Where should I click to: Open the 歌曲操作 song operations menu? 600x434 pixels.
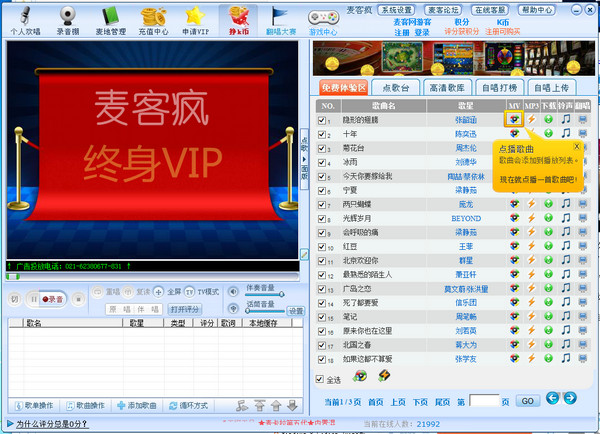86,405
